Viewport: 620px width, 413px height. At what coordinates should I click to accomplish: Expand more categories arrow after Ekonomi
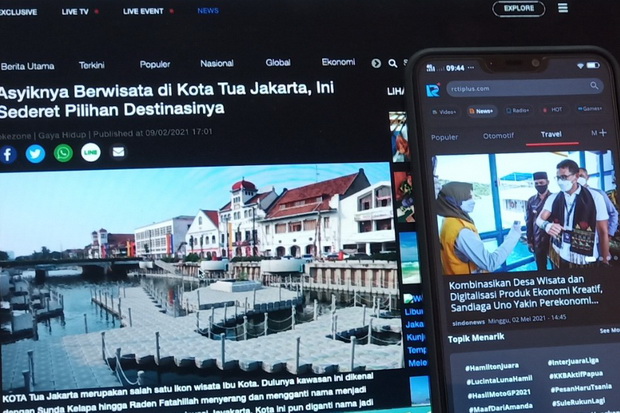(x=376, y=63)
